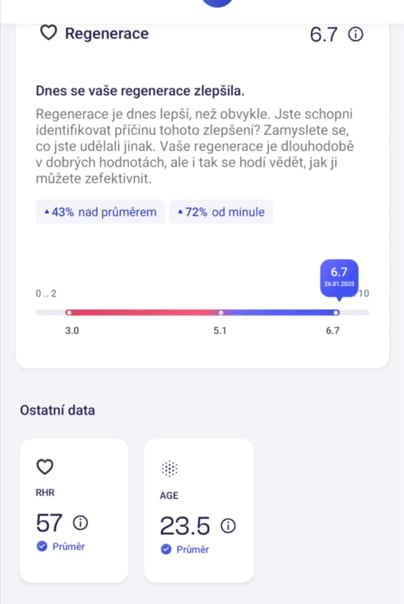Tap the checkmark badge under AGE 23.5
The width and height of the screenshot is (404, 604).
pos(166,549)
